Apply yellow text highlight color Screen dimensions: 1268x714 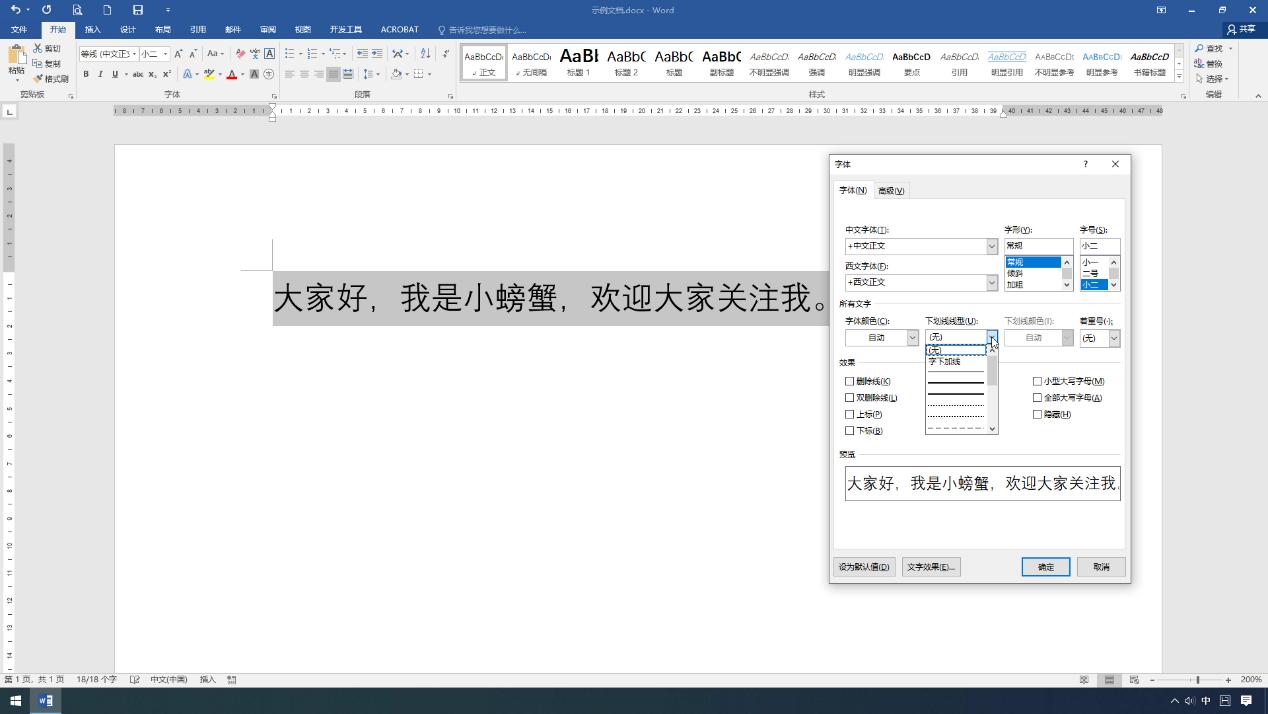209,74
